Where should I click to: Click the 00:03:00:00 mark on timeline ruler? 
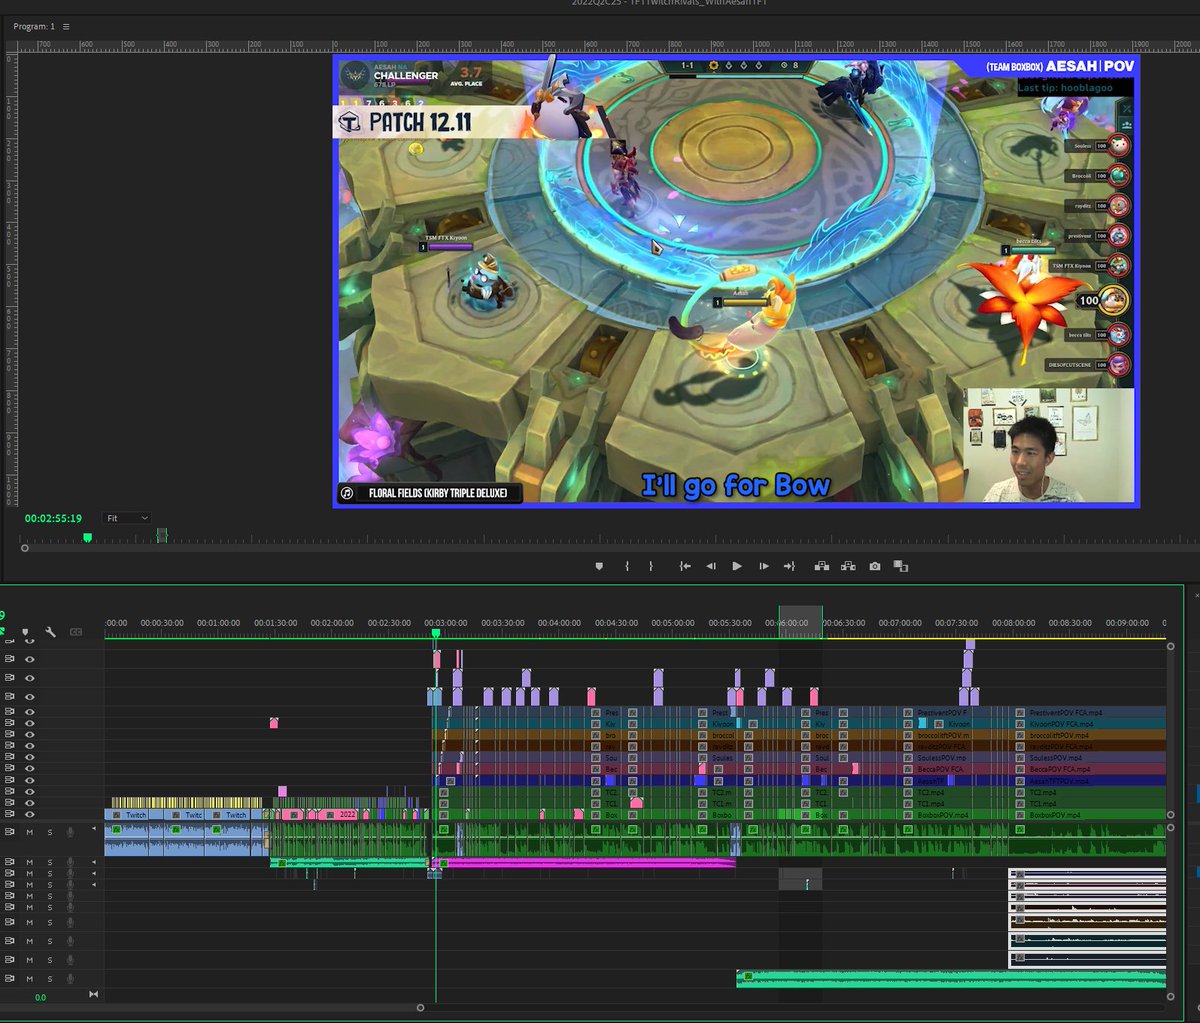[445, 622]
